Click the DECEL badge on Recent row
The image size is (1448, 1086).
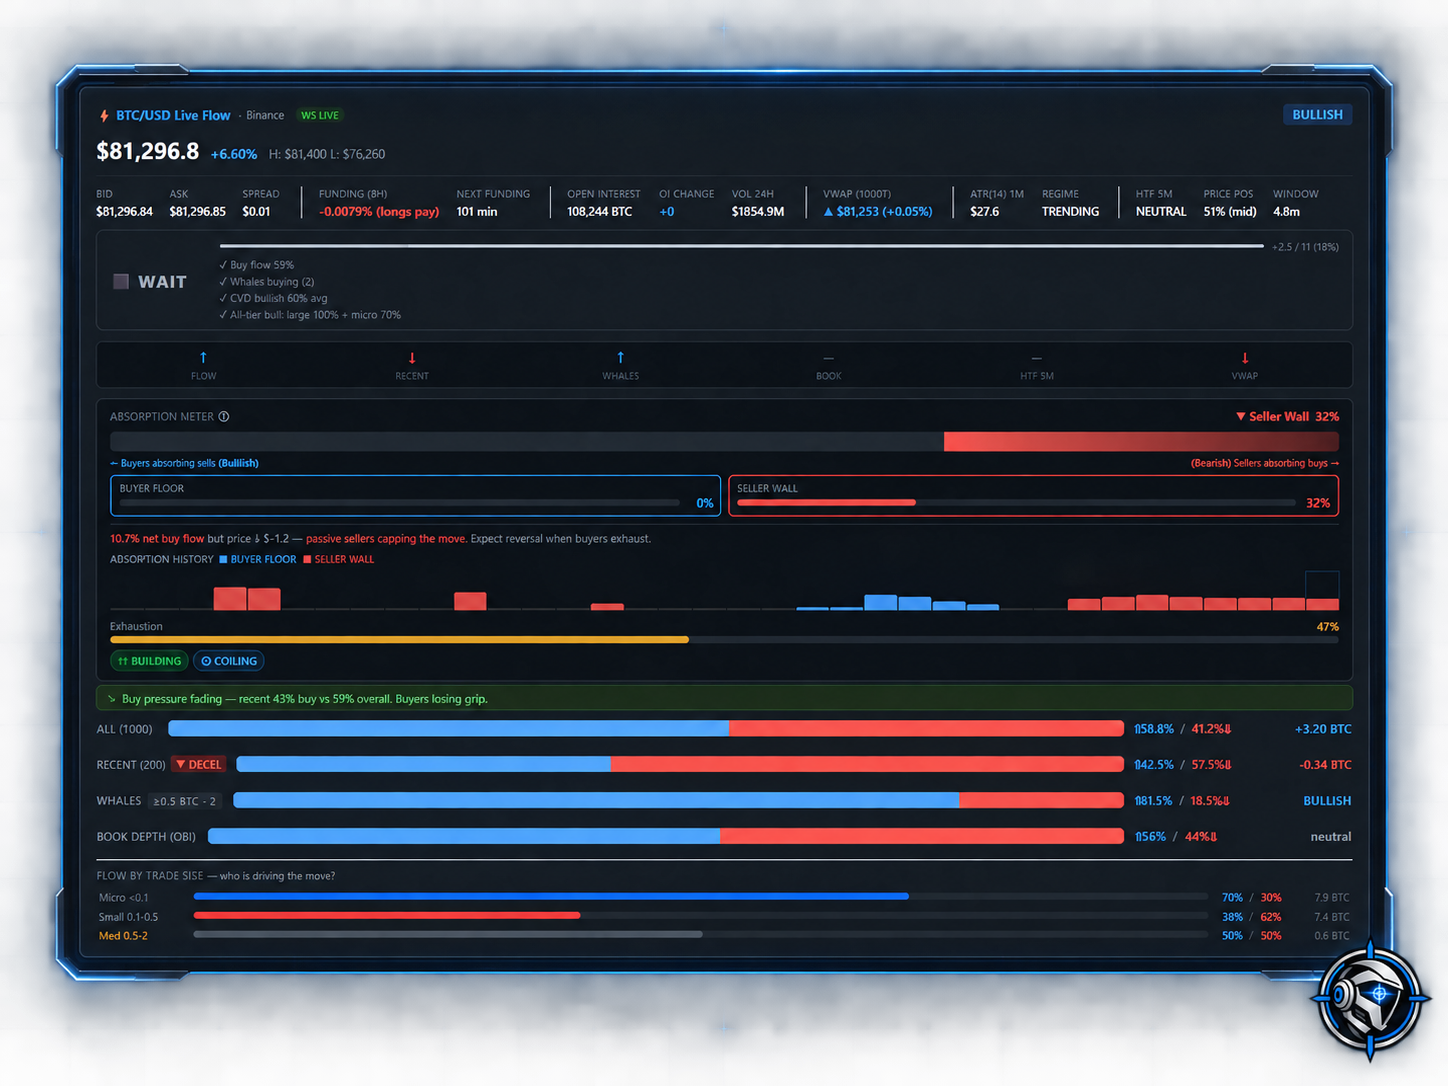click(198, 765)
